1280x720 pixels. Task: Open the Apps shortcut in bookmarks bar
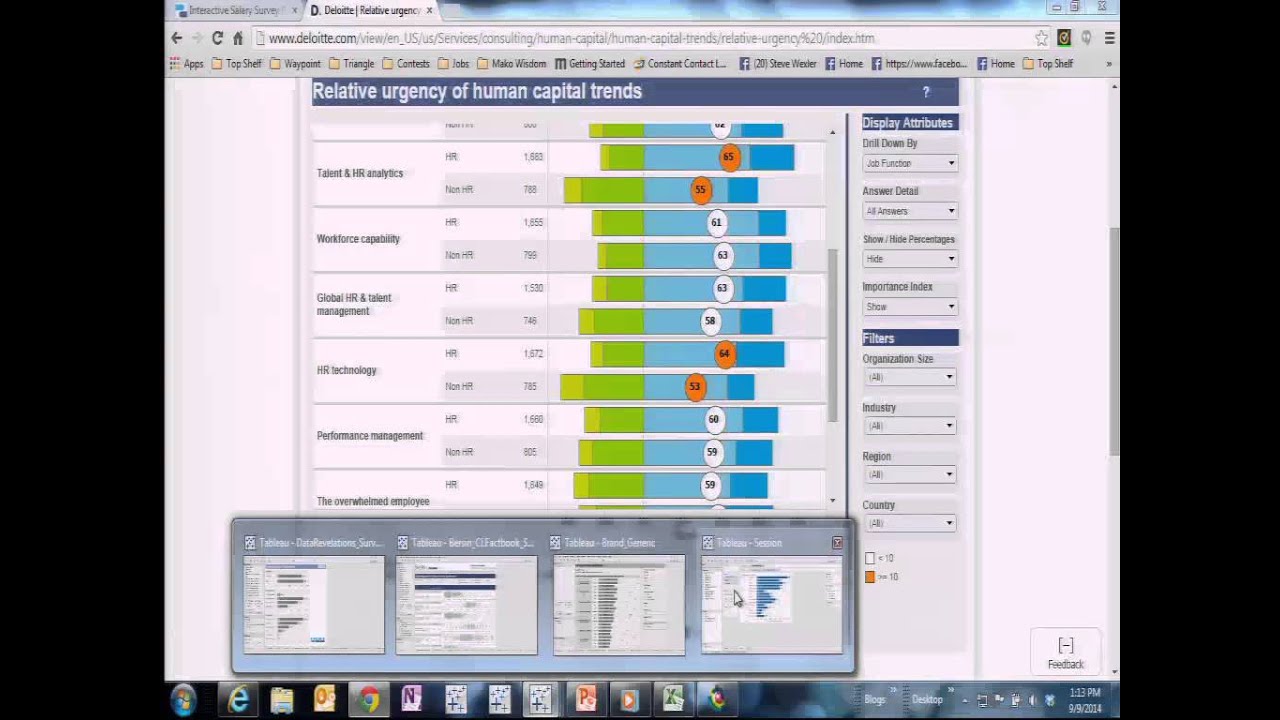coord(186,64)
